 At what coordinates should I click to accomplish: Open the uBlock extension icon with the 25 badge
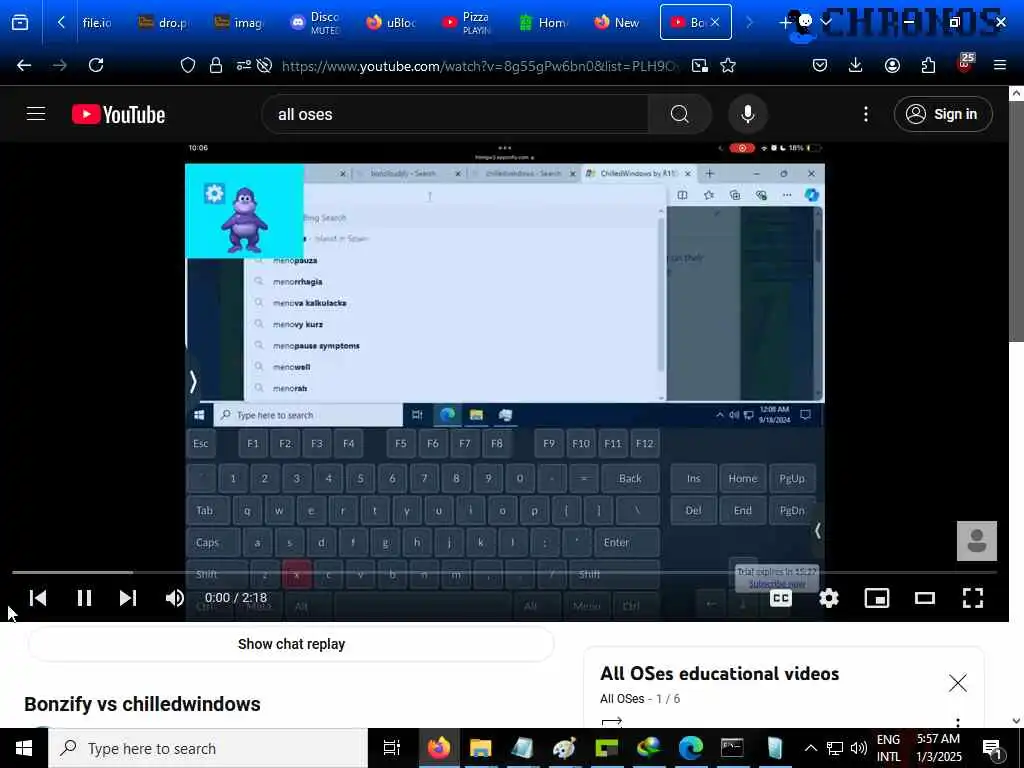click(965, 63)
